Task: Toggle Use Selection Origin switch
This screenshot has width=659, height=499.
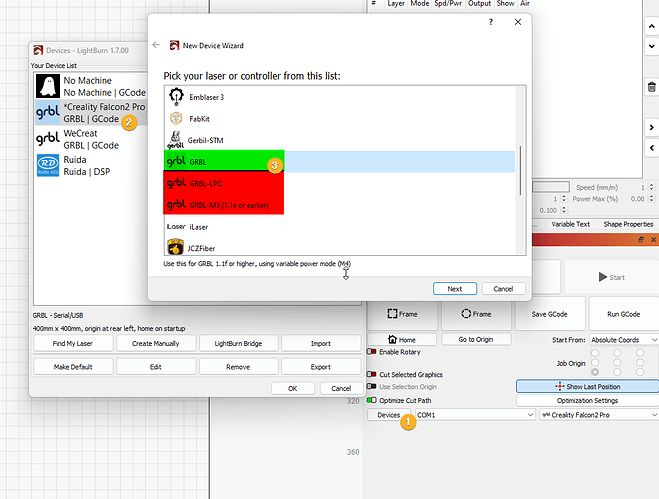Action: point(372,386)
